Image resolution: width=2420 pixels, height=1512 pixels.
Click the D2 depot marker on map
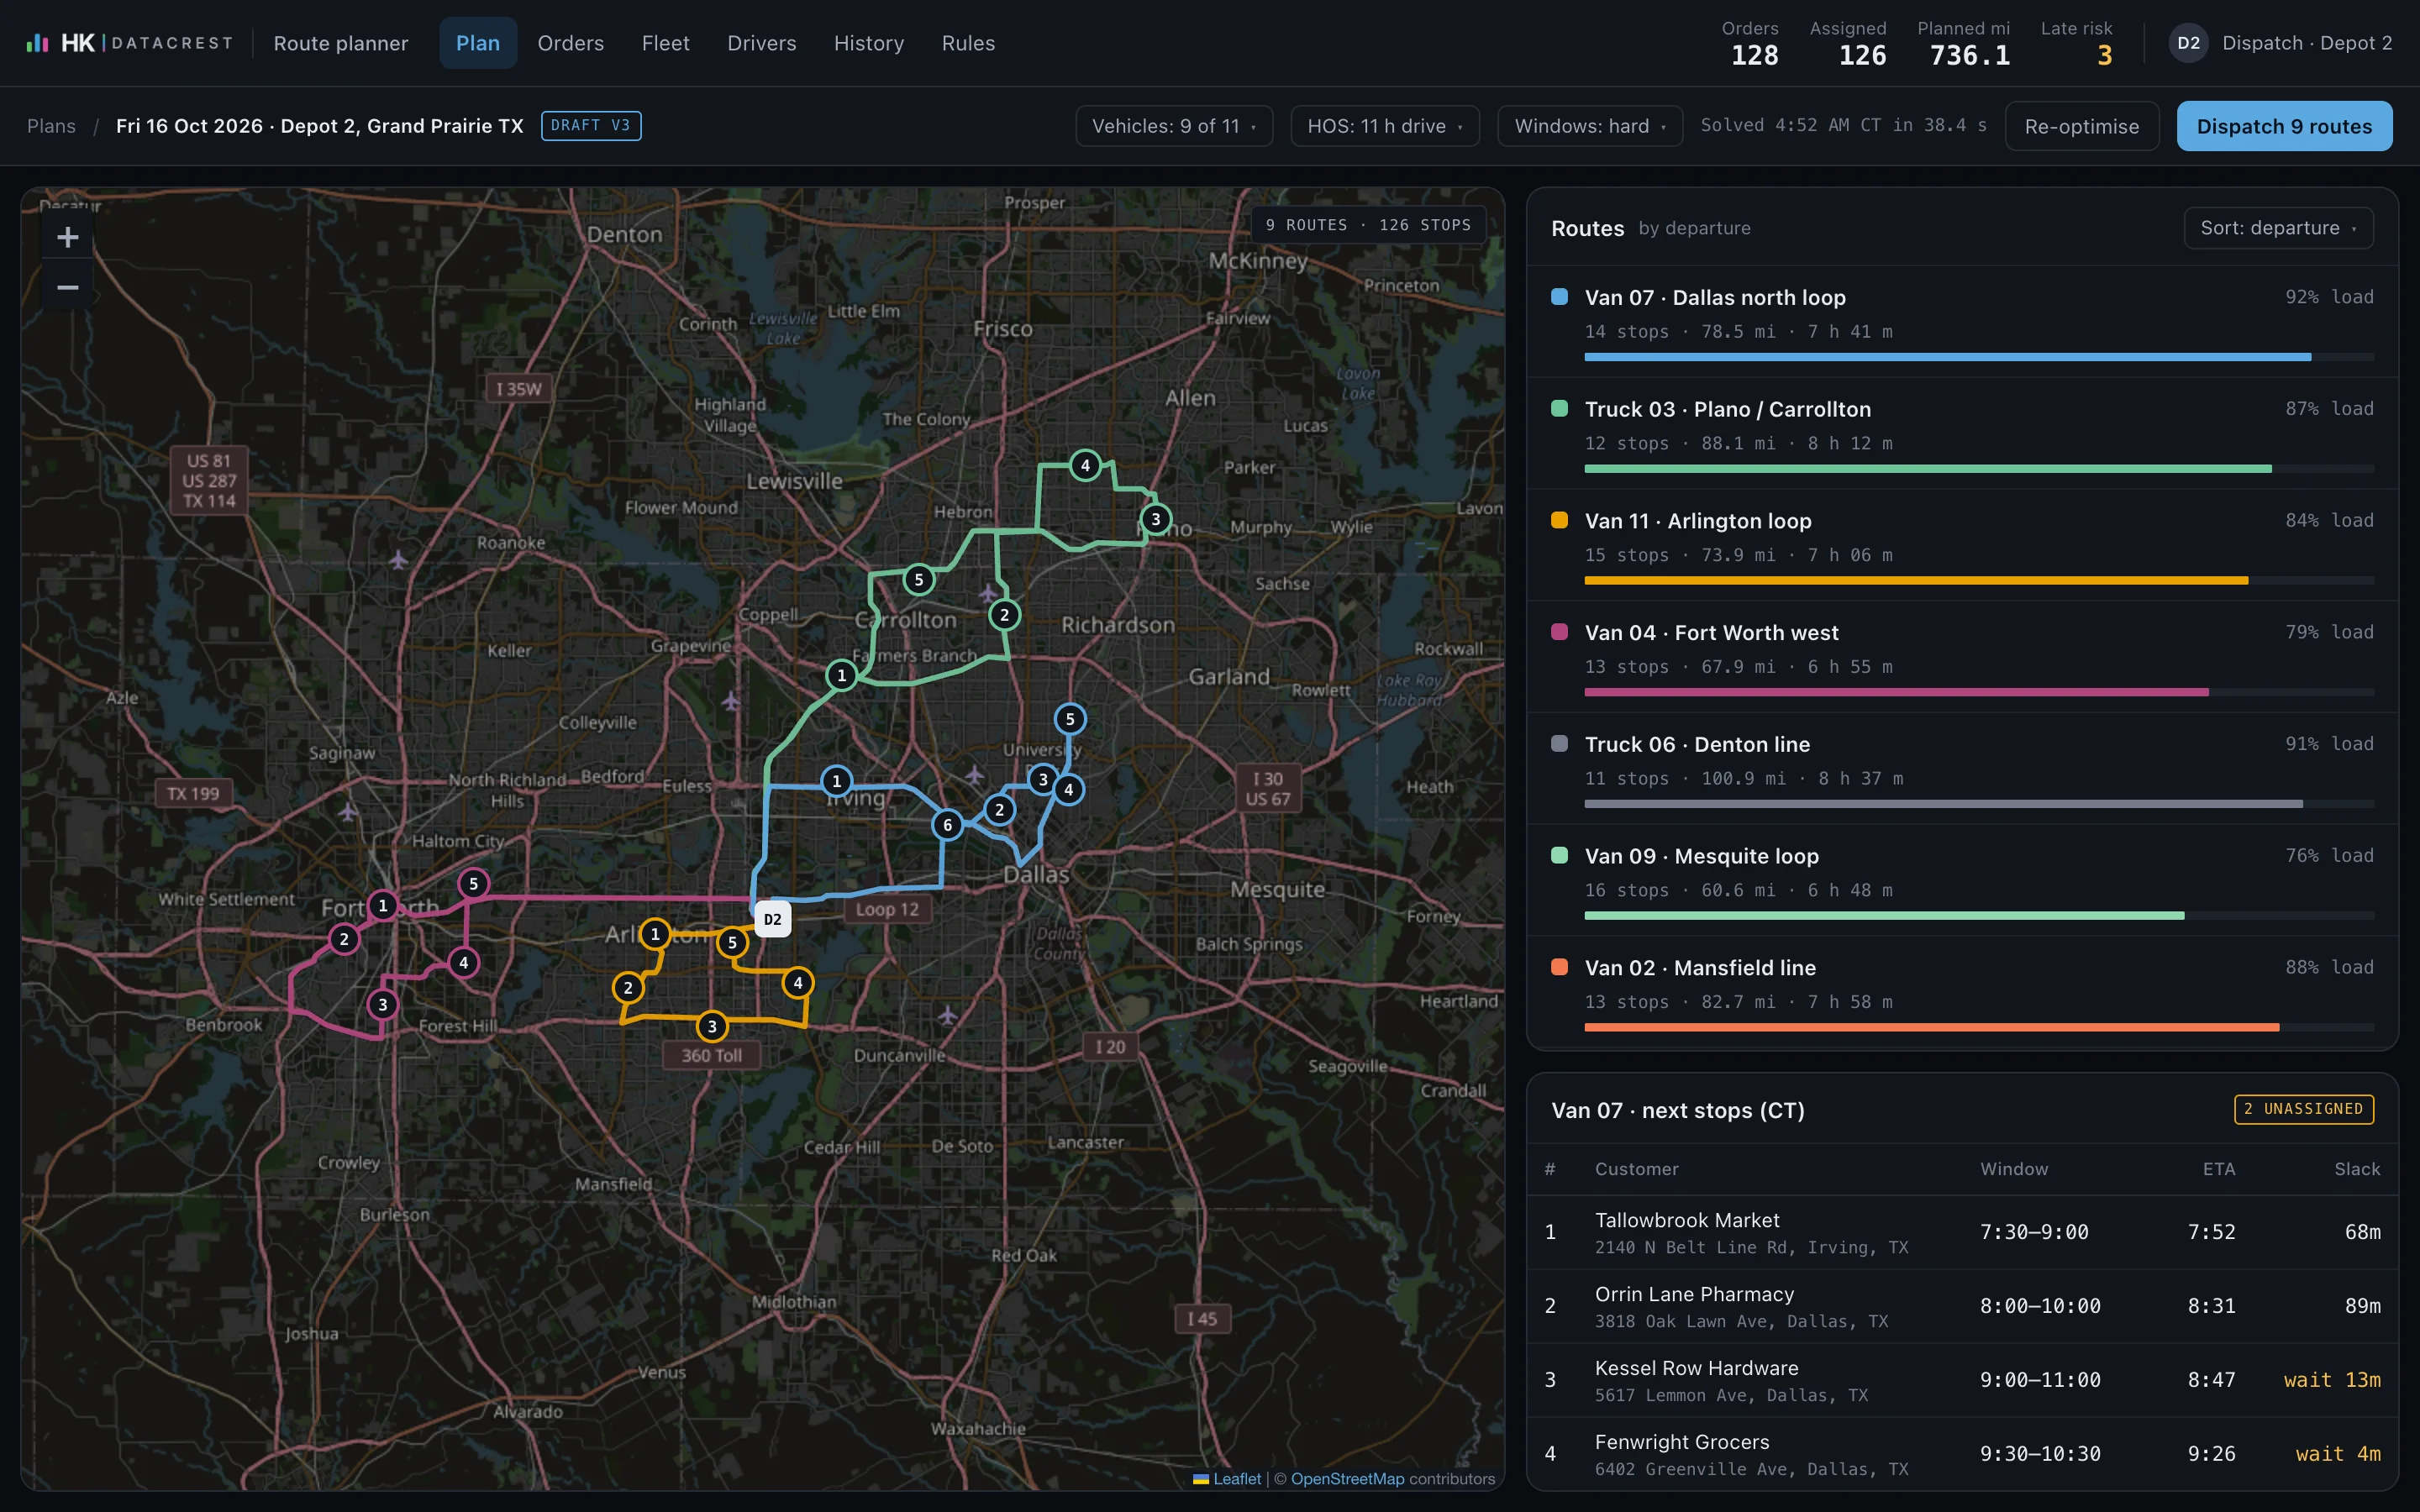pos(772,919)
